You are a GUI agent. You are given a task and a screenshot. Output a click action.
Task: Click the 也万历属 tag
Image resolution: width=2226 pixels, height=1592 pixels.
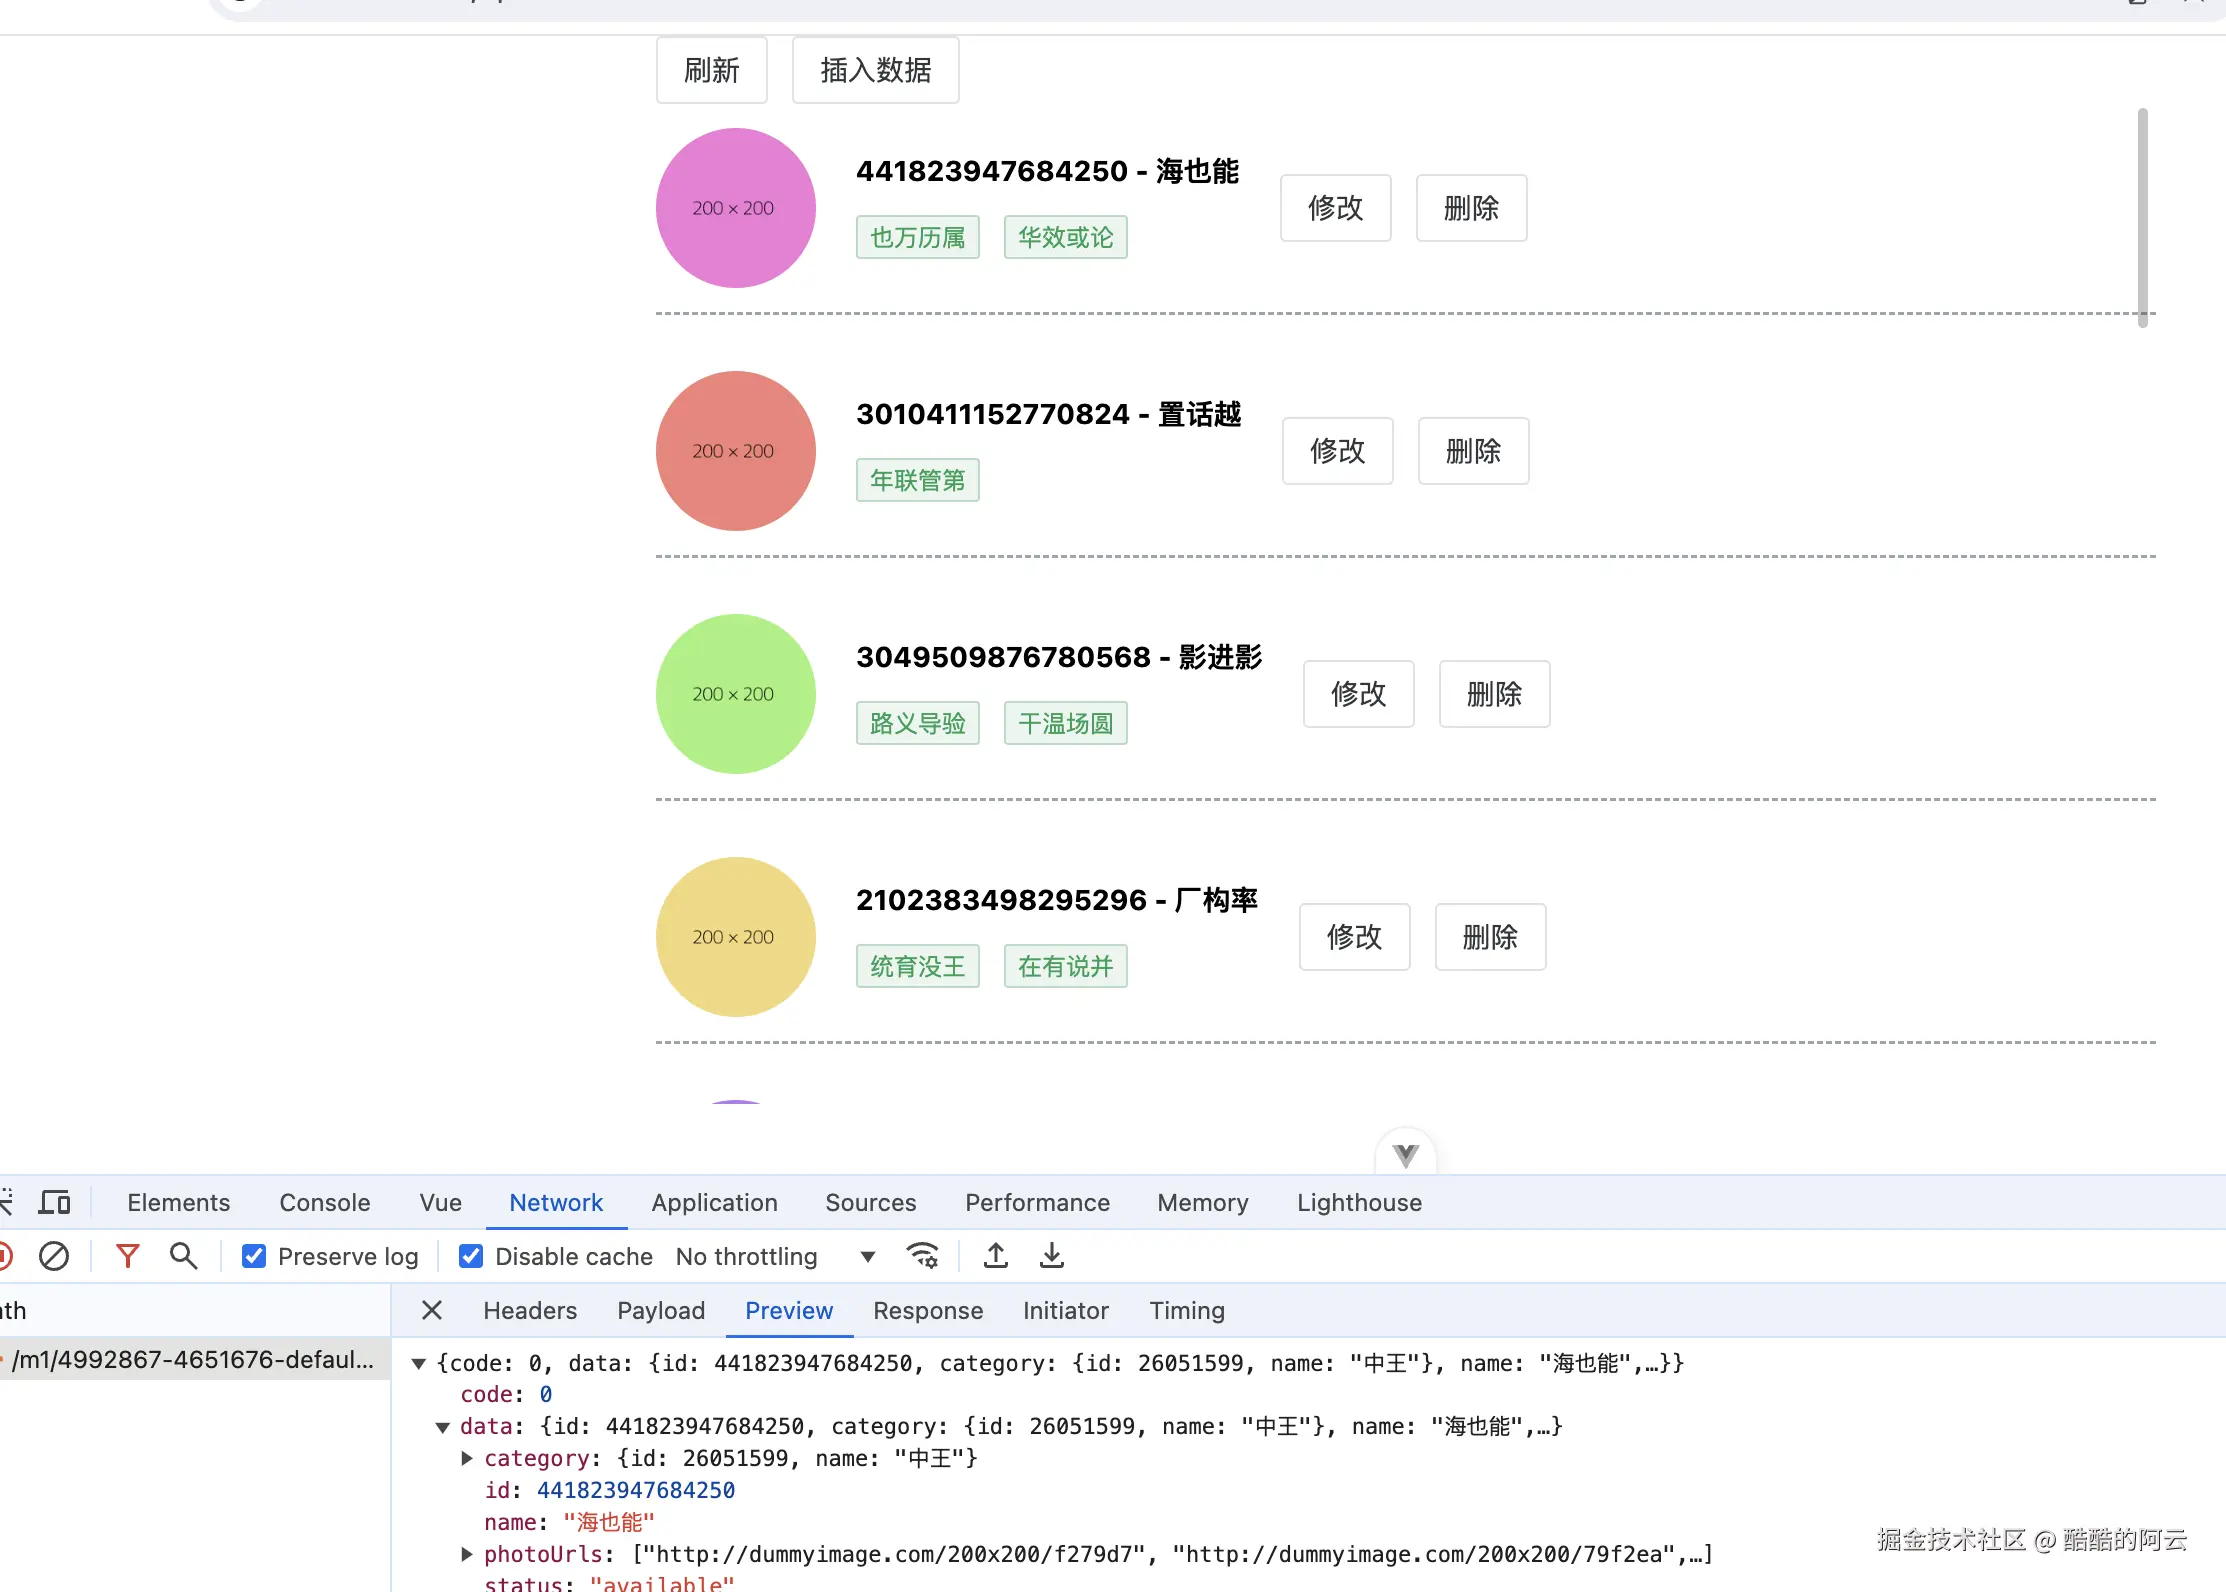click(x=918, y=237)
